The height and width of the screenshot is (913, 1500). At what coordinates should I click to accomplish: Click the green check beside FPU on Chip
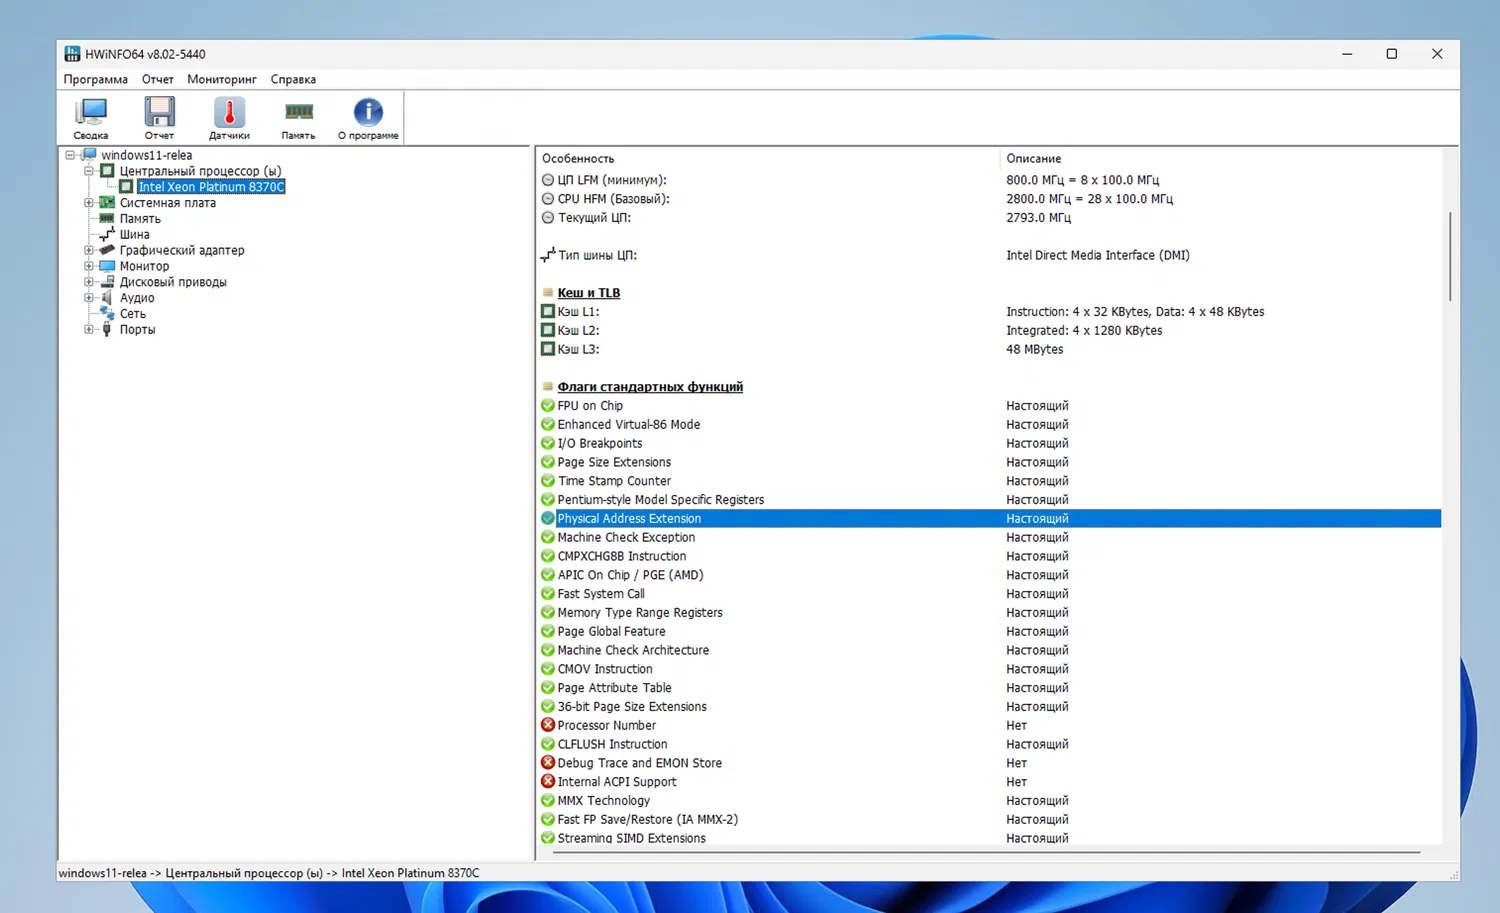tap(548, 406)
